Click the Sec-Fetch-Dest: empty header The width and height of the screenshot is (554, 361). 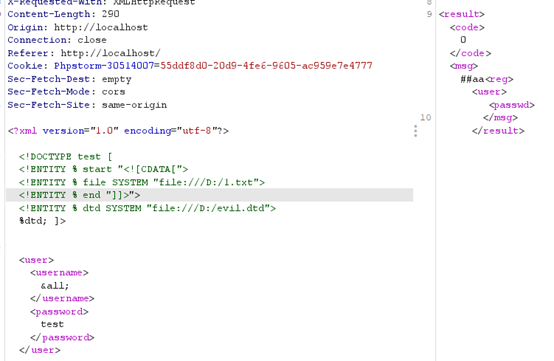tap(69, 79)
